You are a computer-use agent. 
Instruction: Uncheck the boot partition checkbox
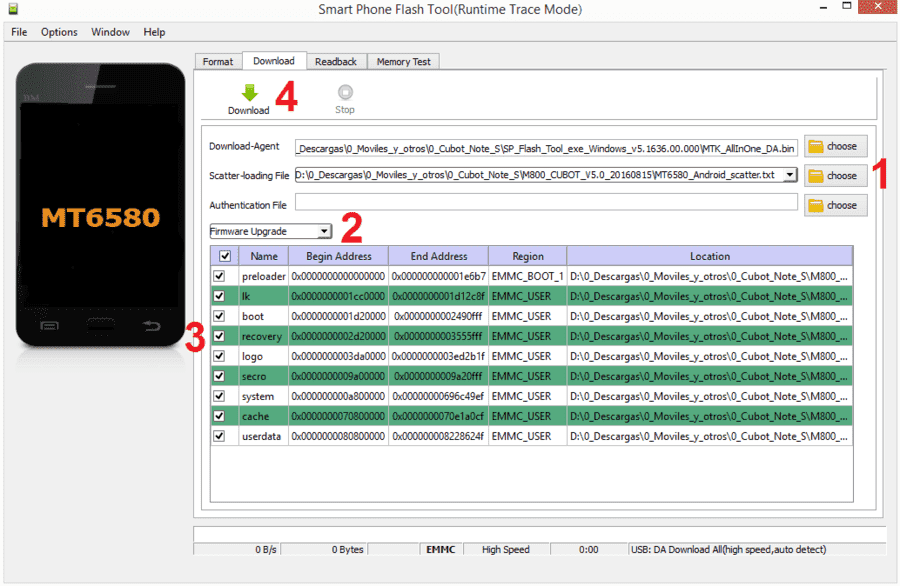tap(219, 316)
